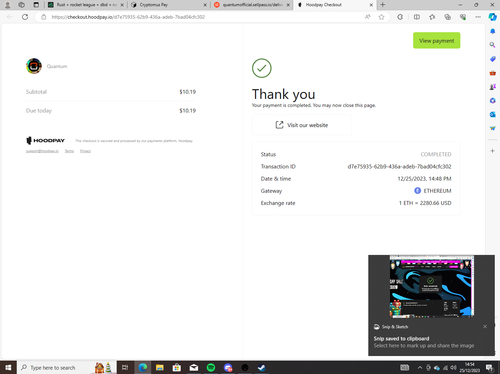Screen dimensions: 500x374
Task: Close the Cryptomus Pay tab
Action: pyautogui.click(x=205, y=5)
